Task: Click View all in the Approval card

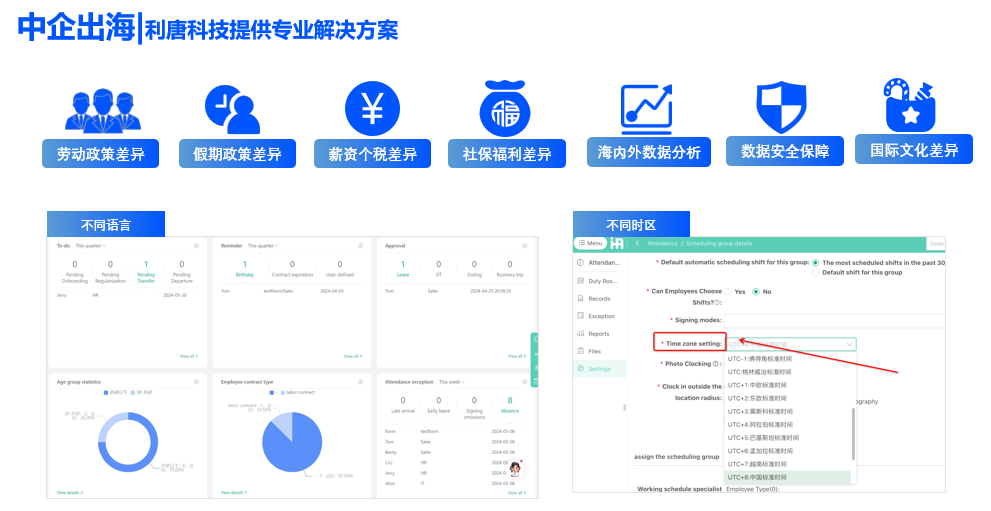Action: tap(515, 355)
